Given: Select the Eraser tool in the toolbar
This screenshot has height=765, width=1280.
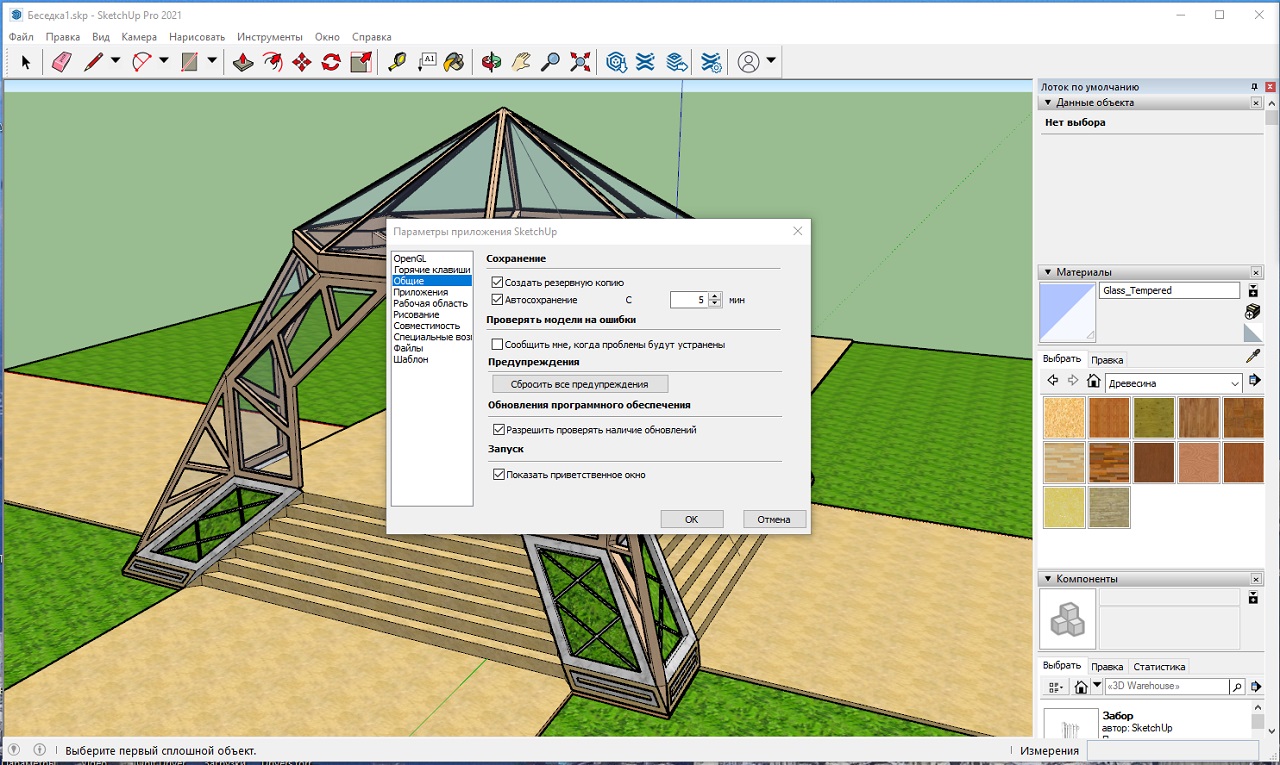Looking at the screenshot, I should coord(61,62).
